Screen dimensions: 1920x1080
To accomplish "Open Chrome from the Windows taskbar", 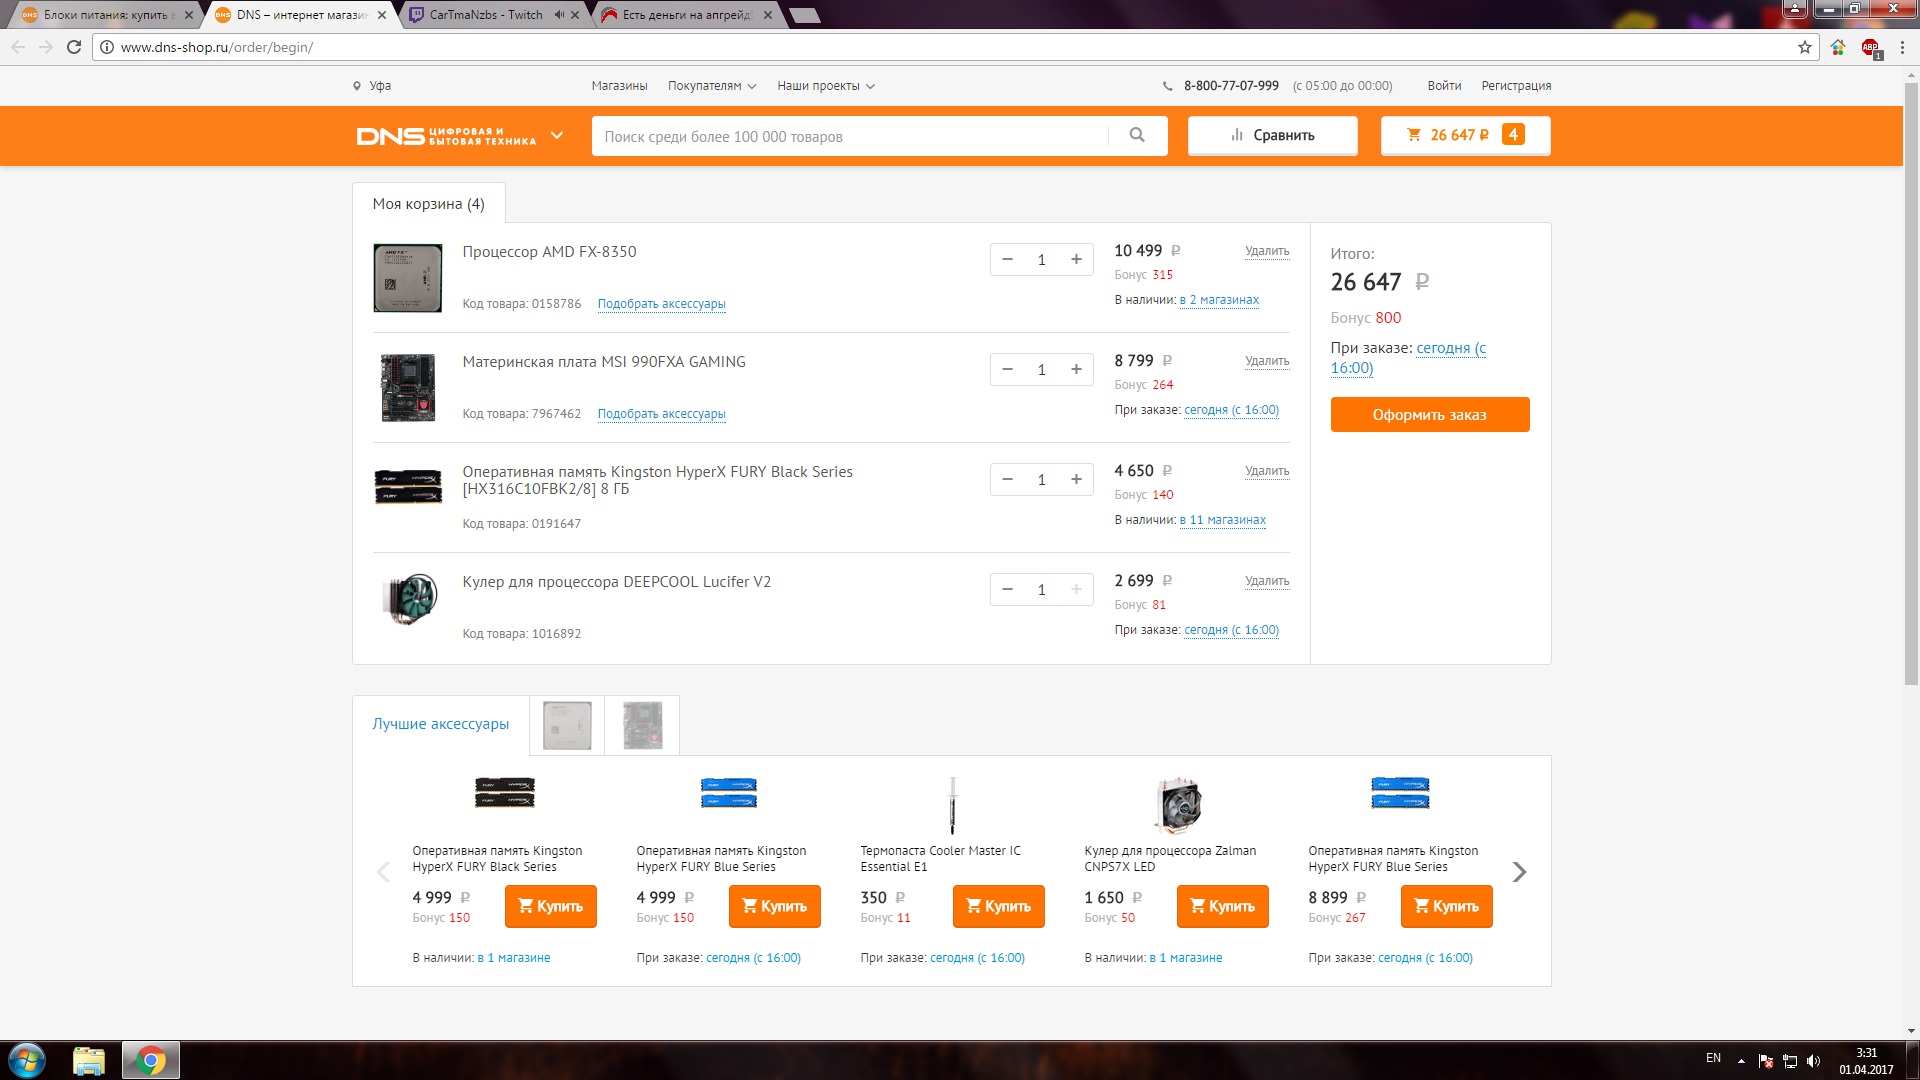I will click(151, 1060).
